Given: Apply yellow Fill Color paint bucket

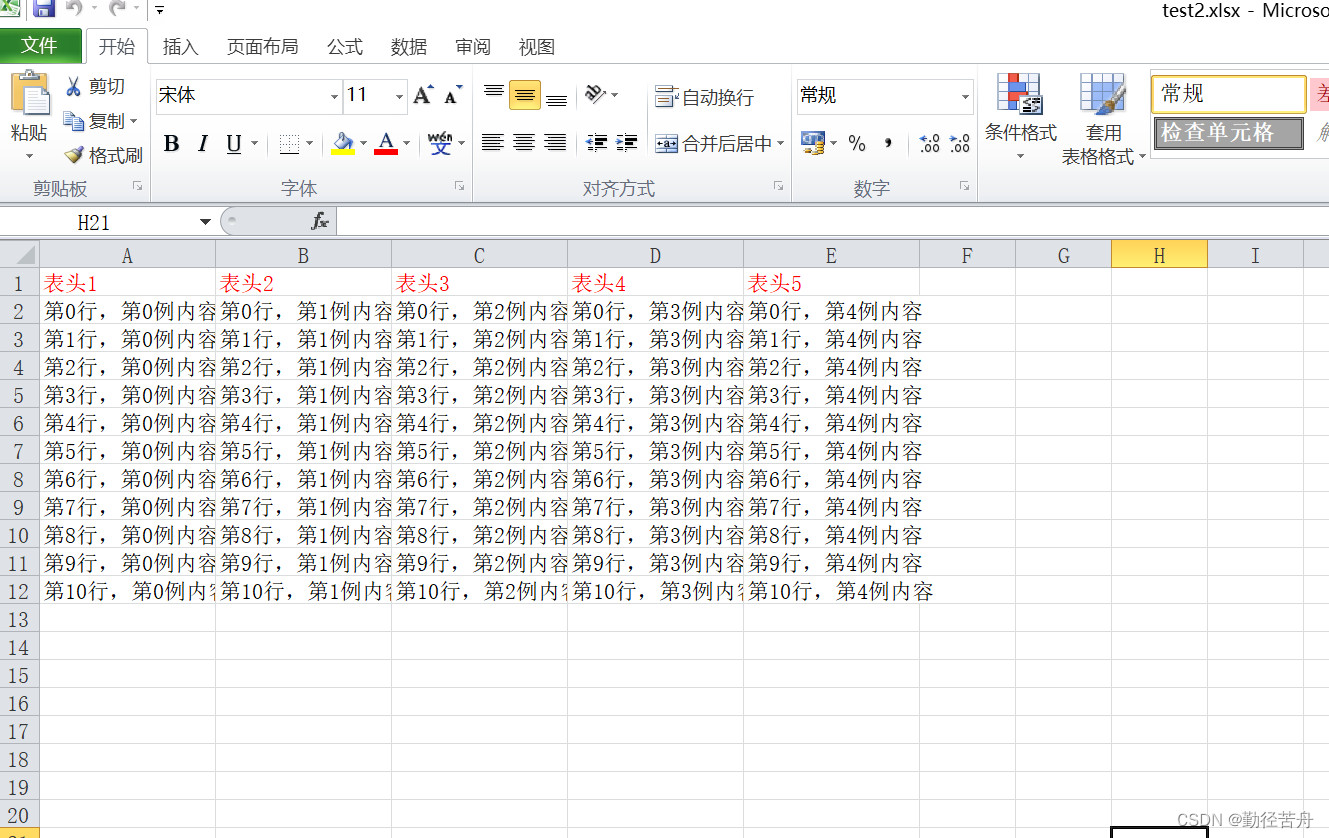Looking at the screenshot, I should [x=343, y=144].
